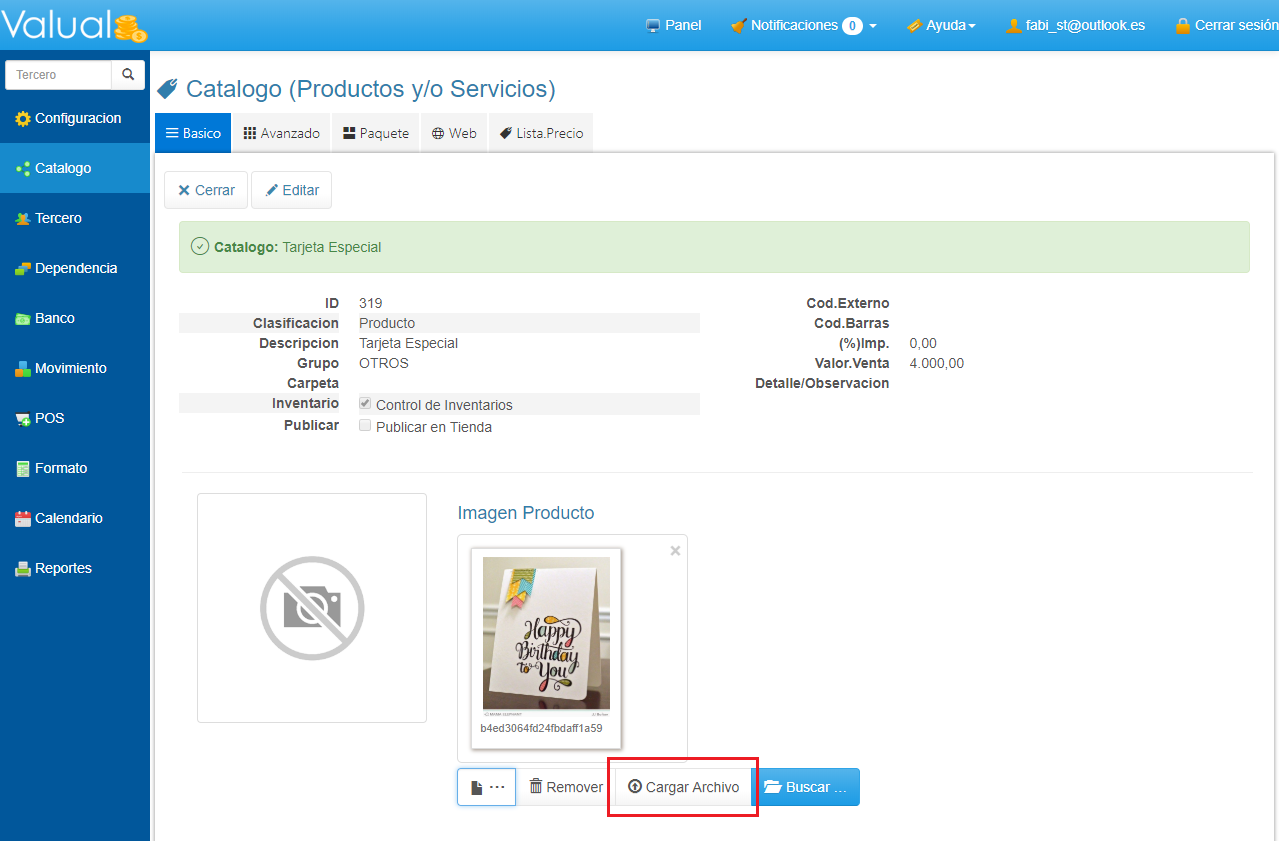Expand the Notificaciones dropdown
The width and height of the screenshot is (1279, 841).
click(804, 25)
